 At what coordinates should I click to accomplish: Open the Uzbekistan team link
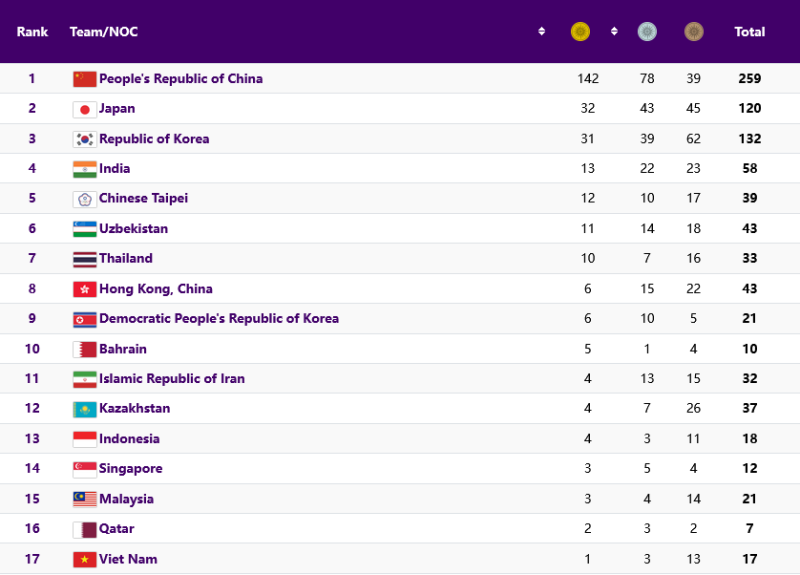(x=133, y=229)
